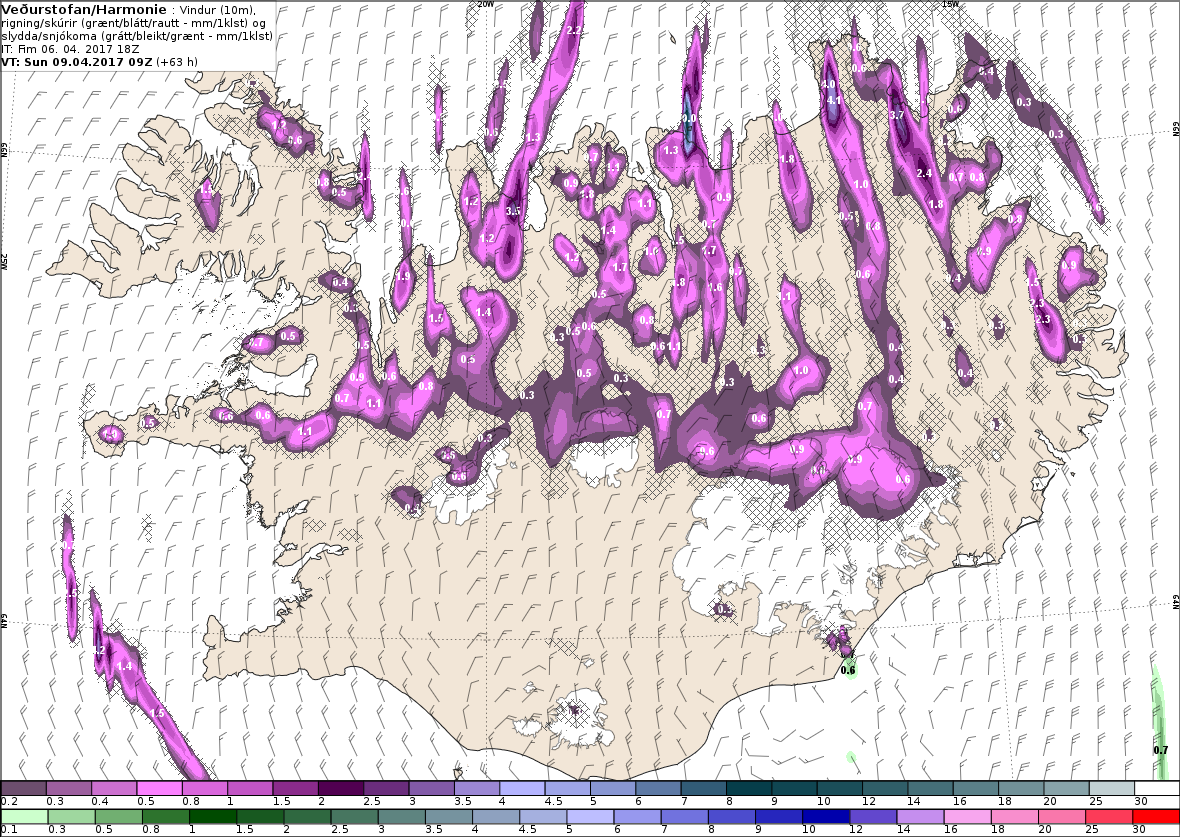The height and width of the screenshot is (837, 1180).
Task: Click the bright pink 0.5 swatch in snow legend
Action: tap(160, 788)
